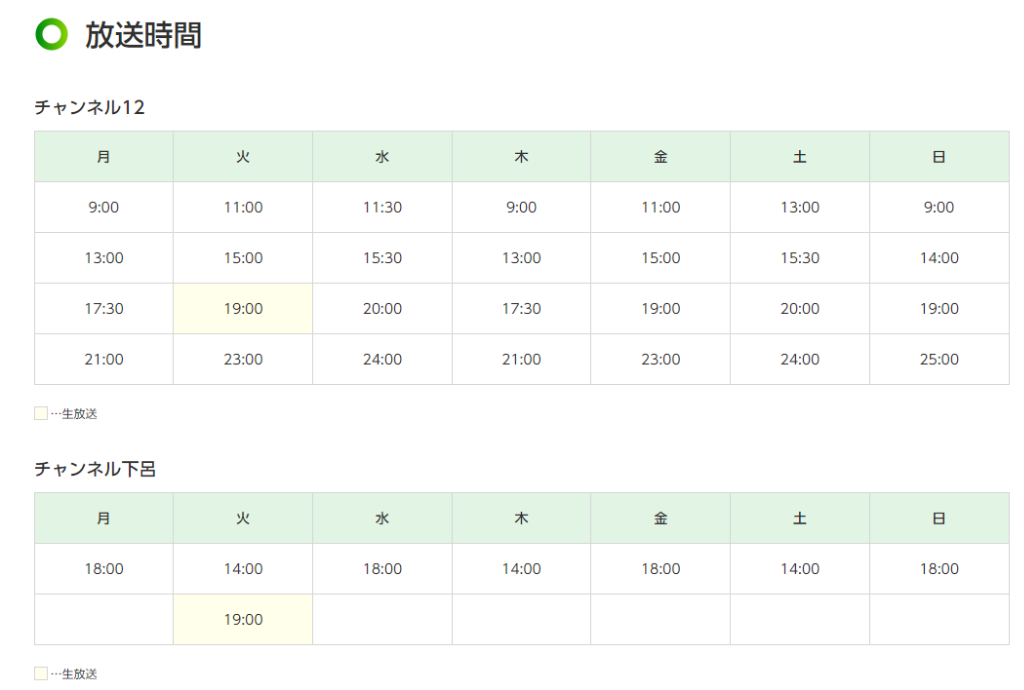The width and height of the screenshot is (1024, 690).
Task: Click the 生放送 legend swatch under チャンネル下呂 table
Action: (41, 674)
